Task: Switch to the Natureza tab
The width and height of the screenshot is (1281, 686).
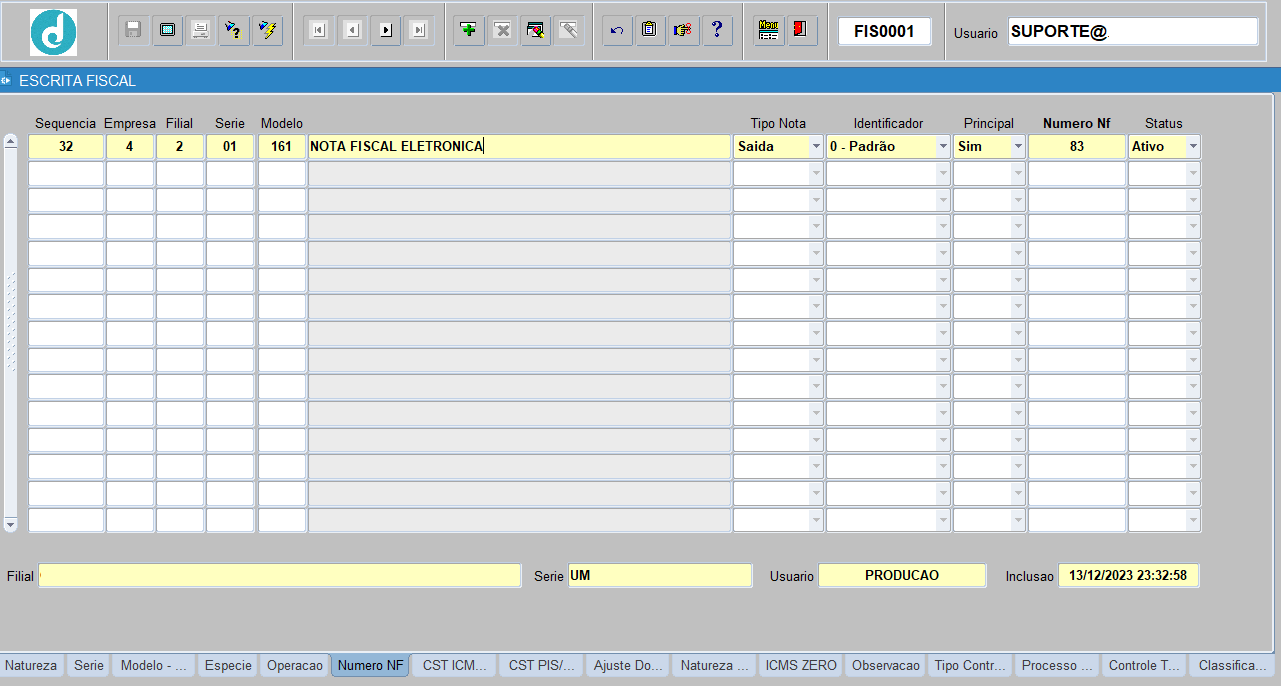Action: (32, 665)
